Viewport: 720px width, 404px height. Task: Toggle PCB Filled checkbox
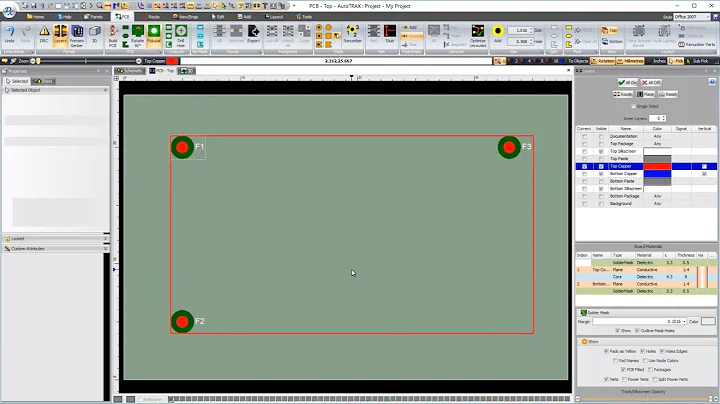(623, 370)
